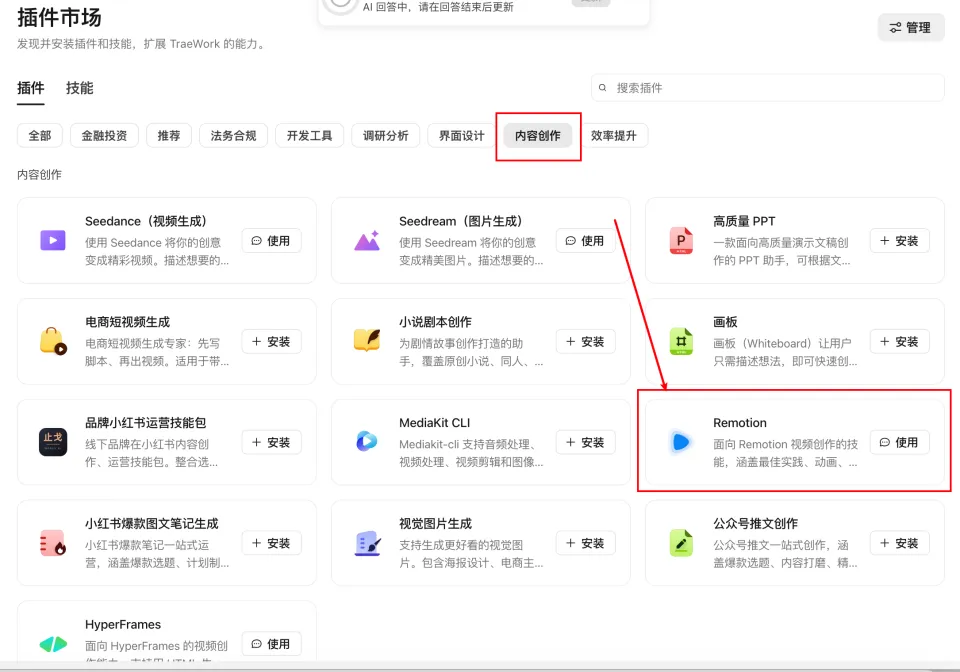
Task: Open the 小说剧本创作 title
Action: click(435, 322)
